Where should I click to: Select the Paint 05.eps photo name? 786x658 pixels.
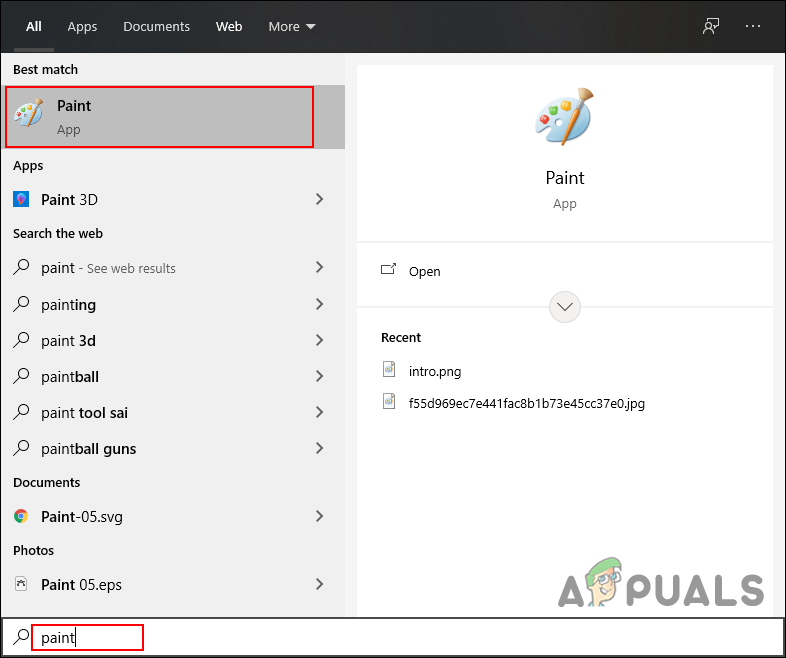click(81, 585)
